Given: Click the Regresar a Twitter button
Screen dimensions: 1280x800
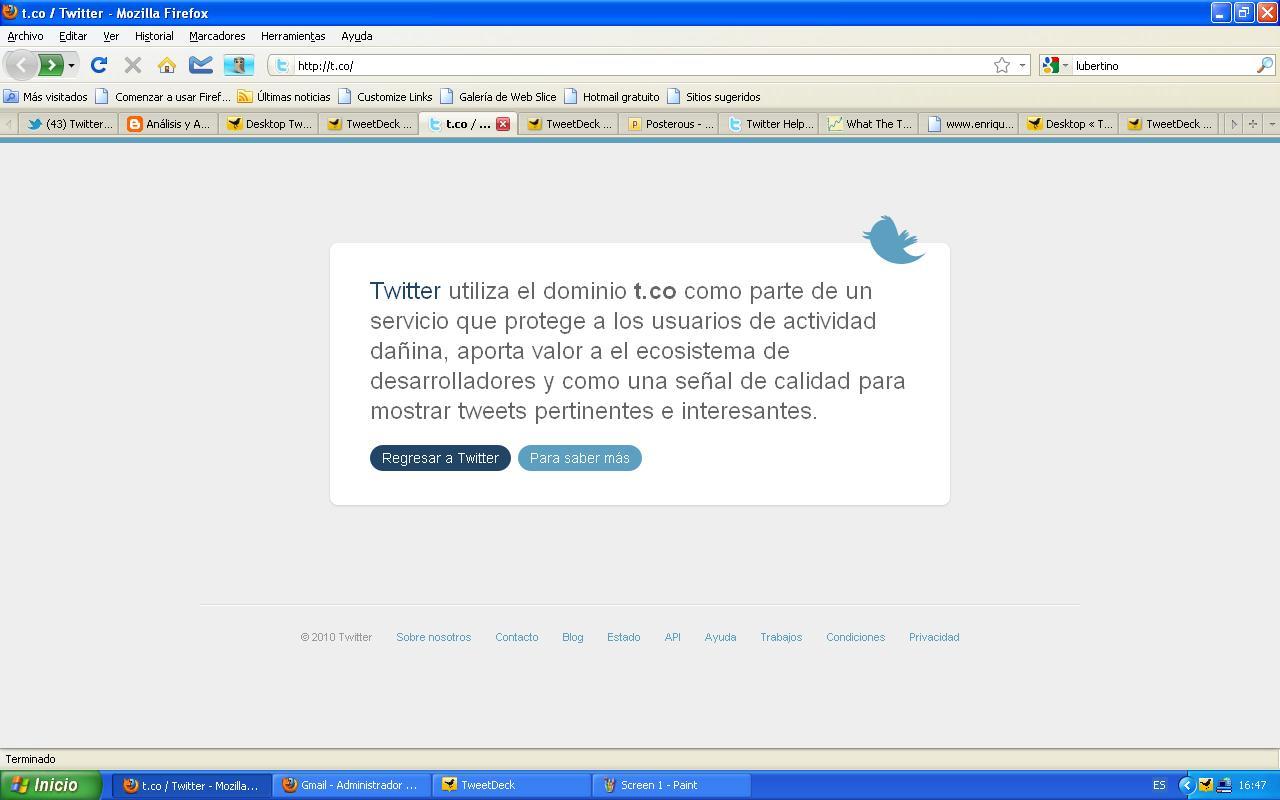Looking at the screenshot, I should point(440,458).
